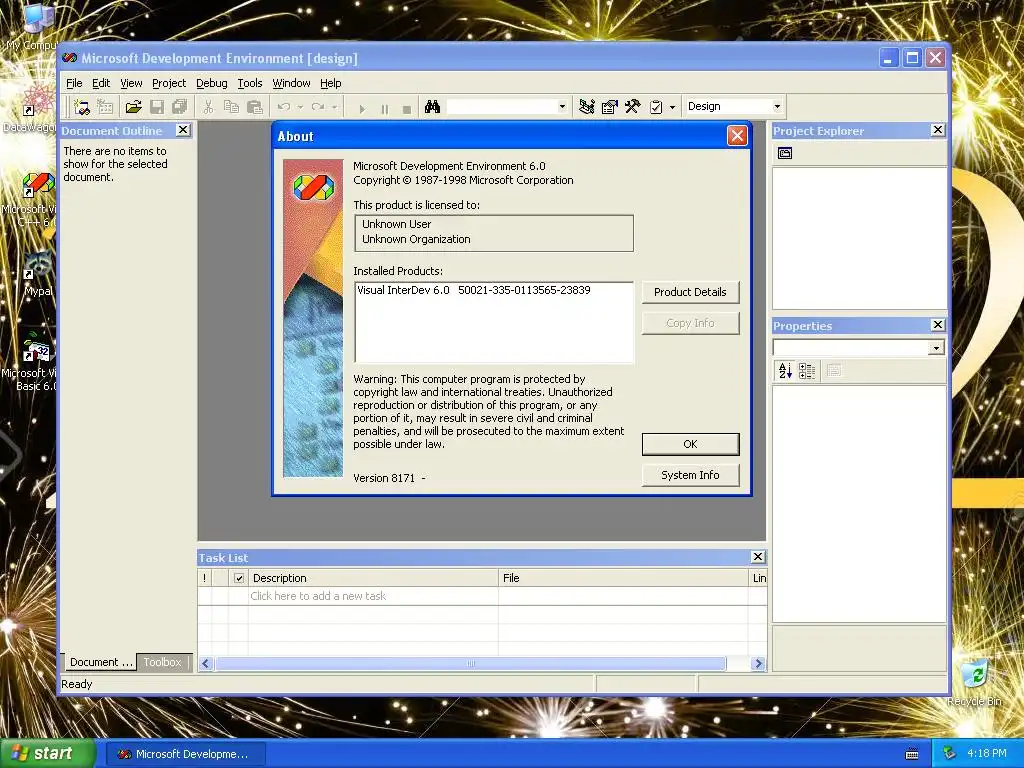Click the Break pause icon

coord(385,109)
